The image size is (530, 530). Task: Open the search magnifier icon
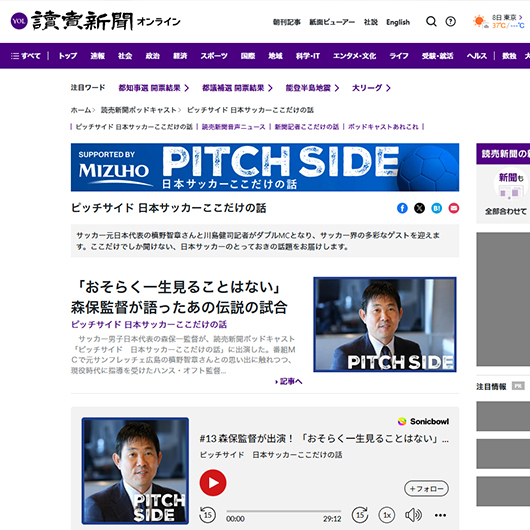pos(431,22)
